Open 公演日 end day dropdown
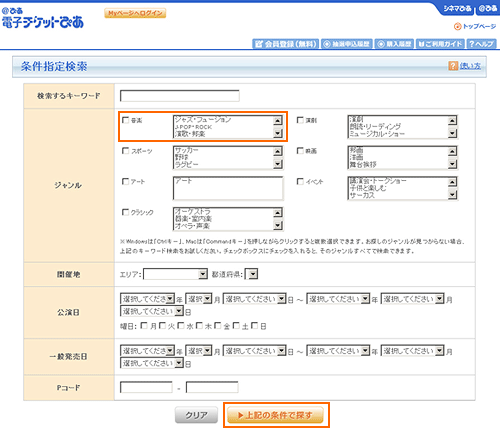The image size is (500, 428). pos(152,311)
